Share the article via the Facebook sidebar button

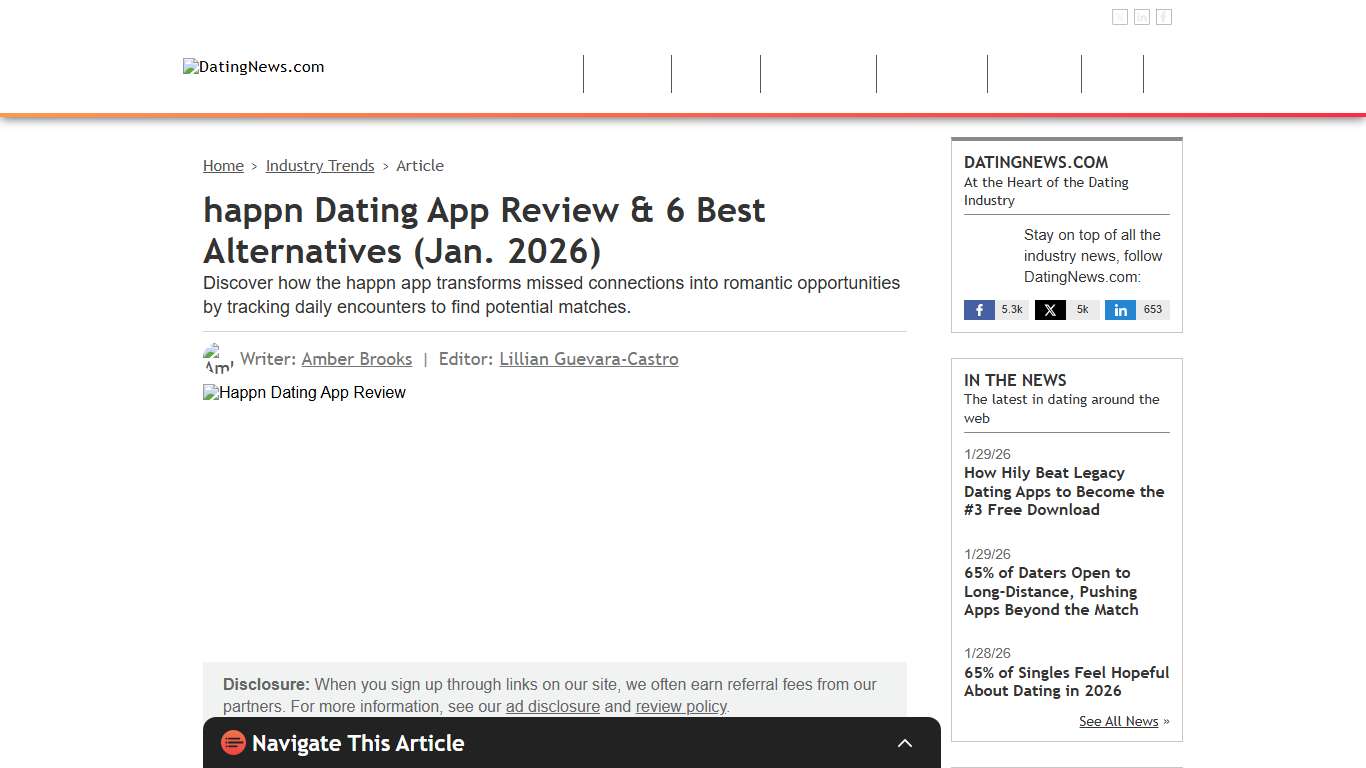pyautogui.click(x=995, y=309)
